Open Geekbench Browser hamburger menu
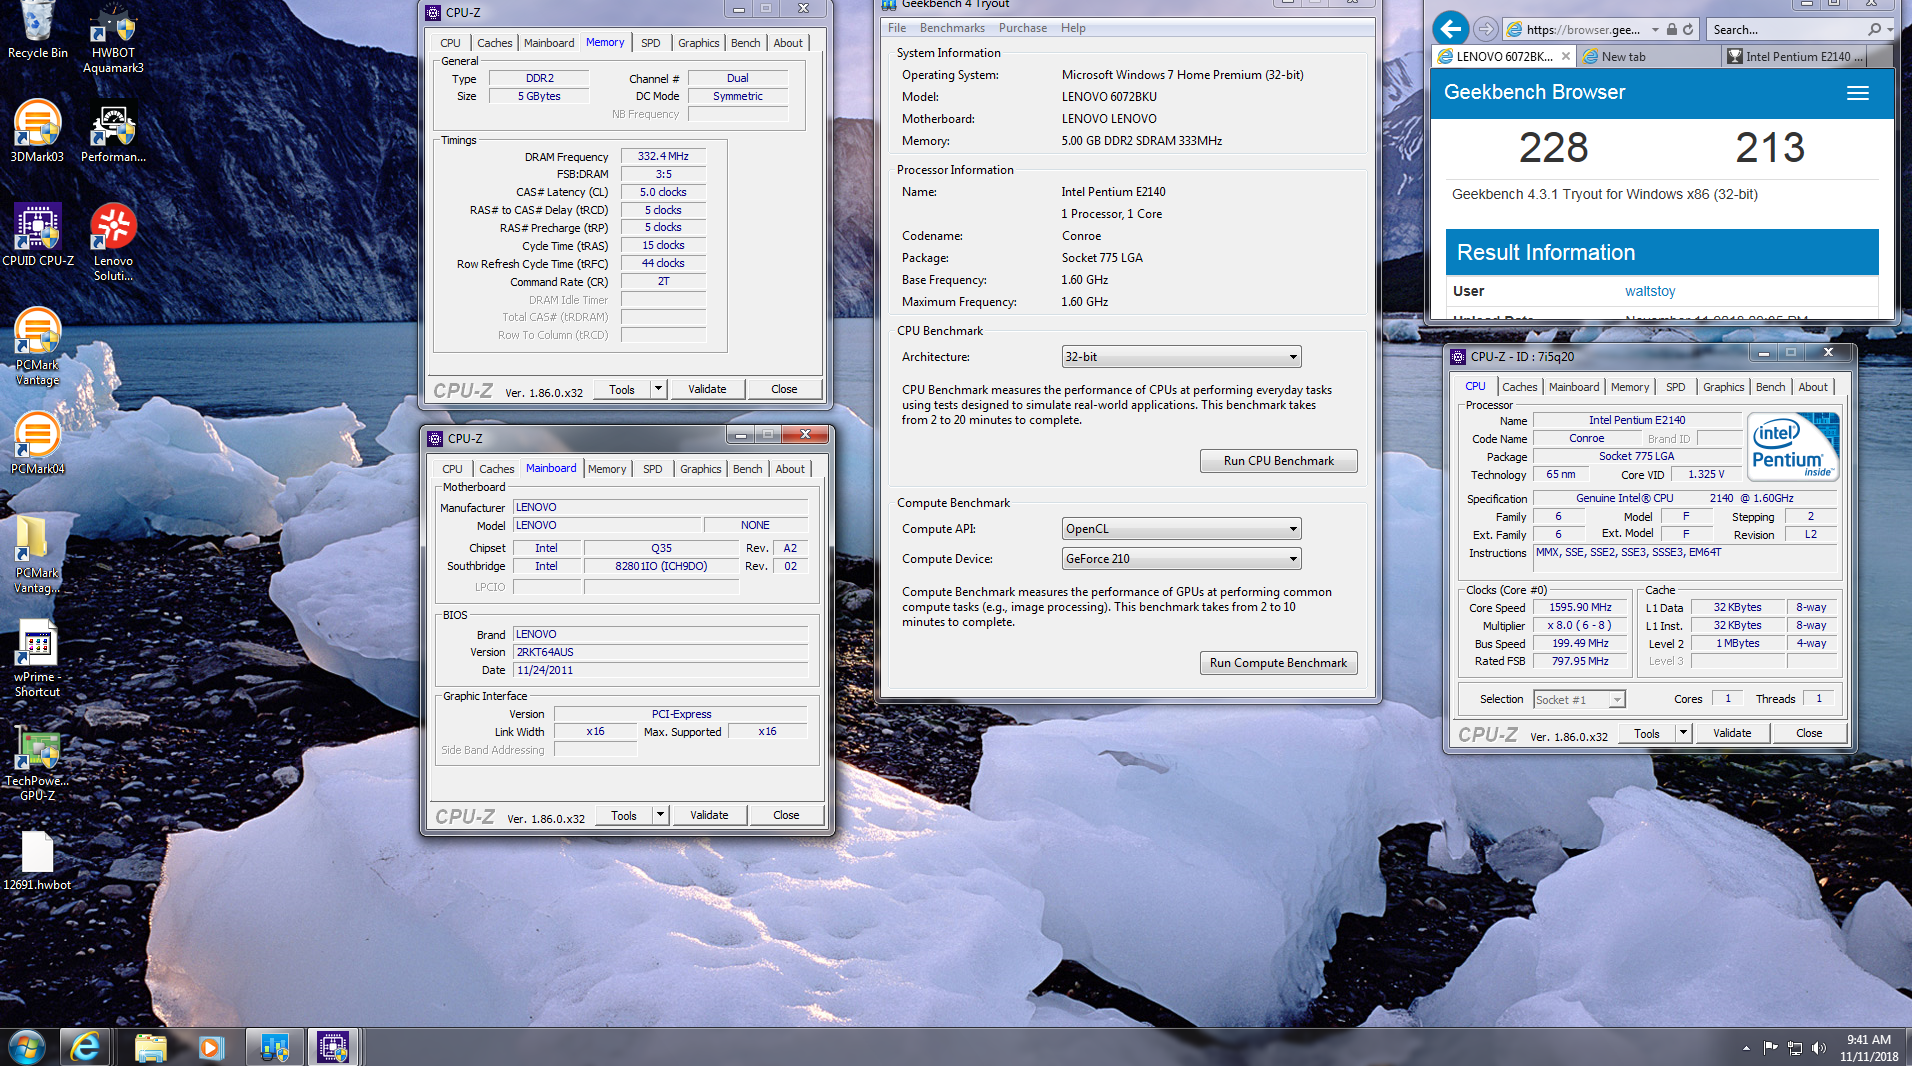Image resolution: width=1912 pixels, height=1066 pixels. tap(1858, 93)
